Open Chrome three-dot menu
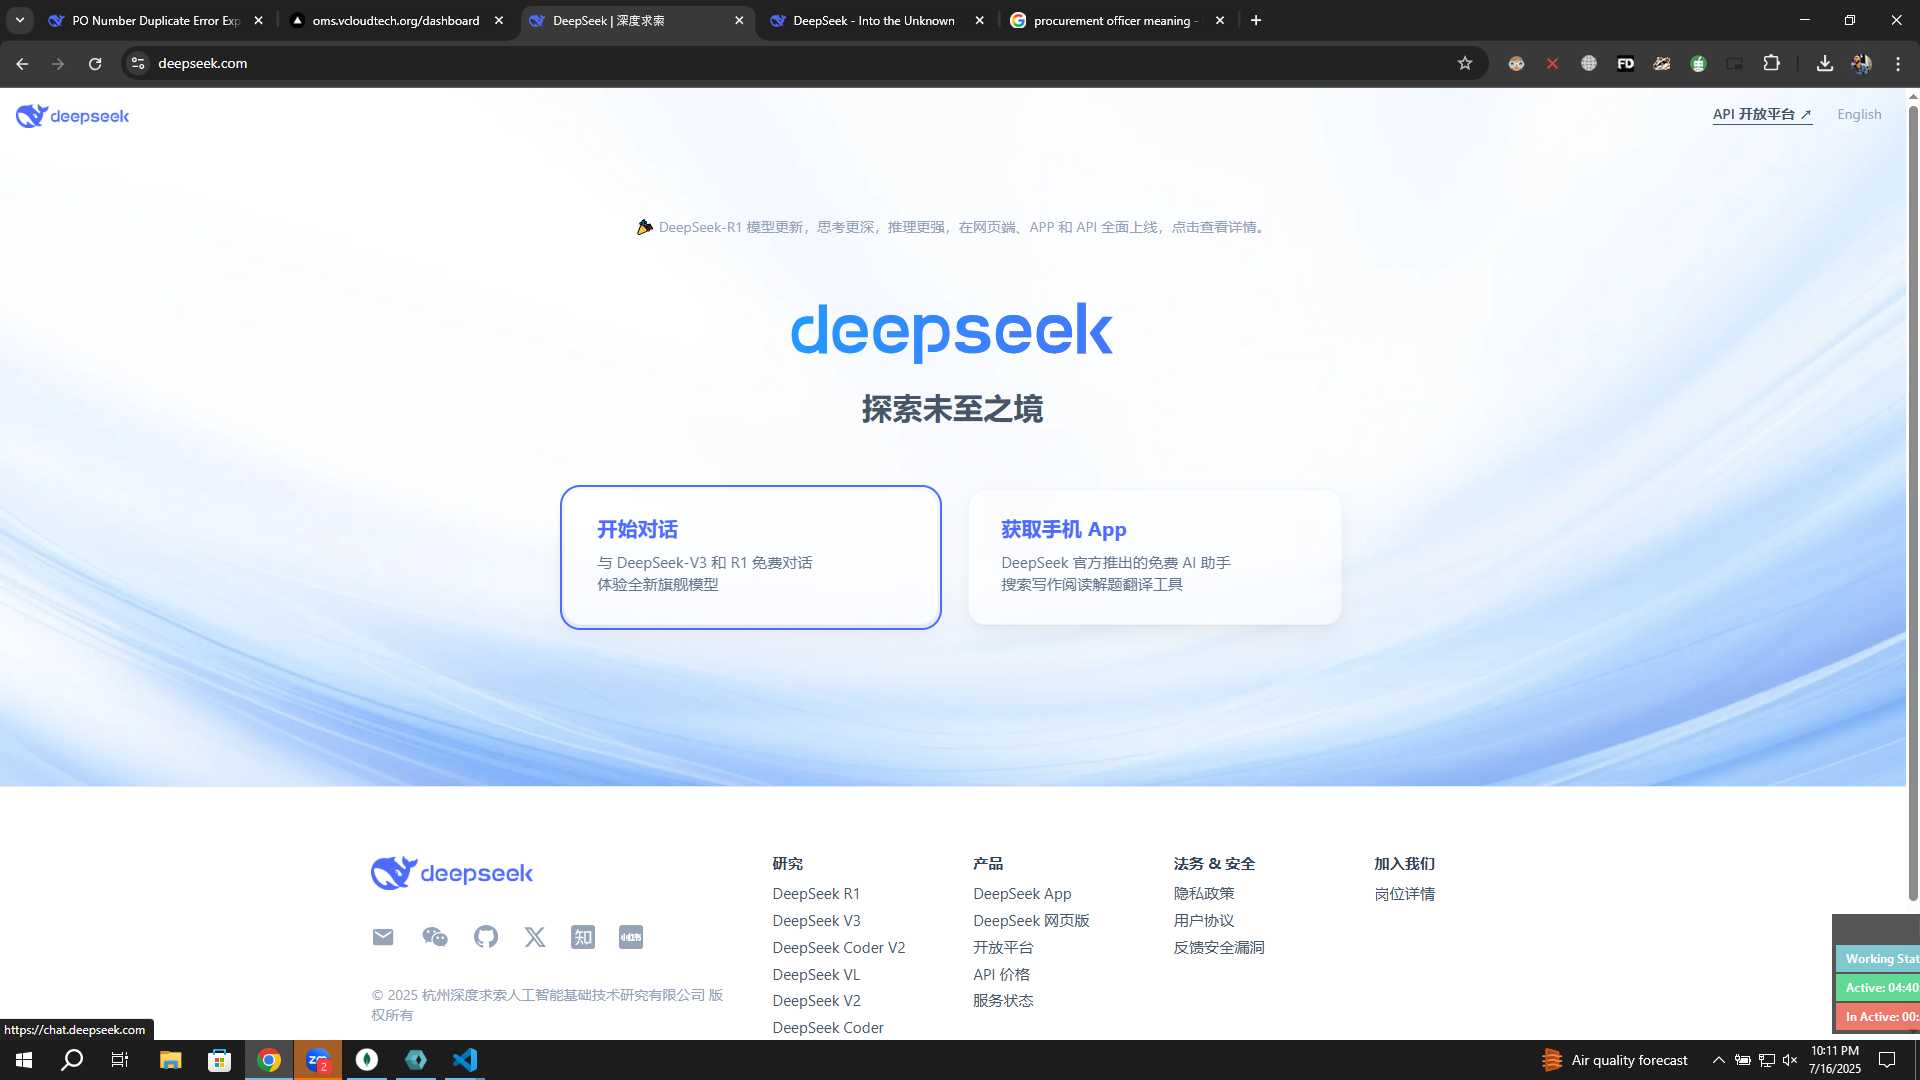Viewport: 1920px width, 1080px height. [1898, 63]
